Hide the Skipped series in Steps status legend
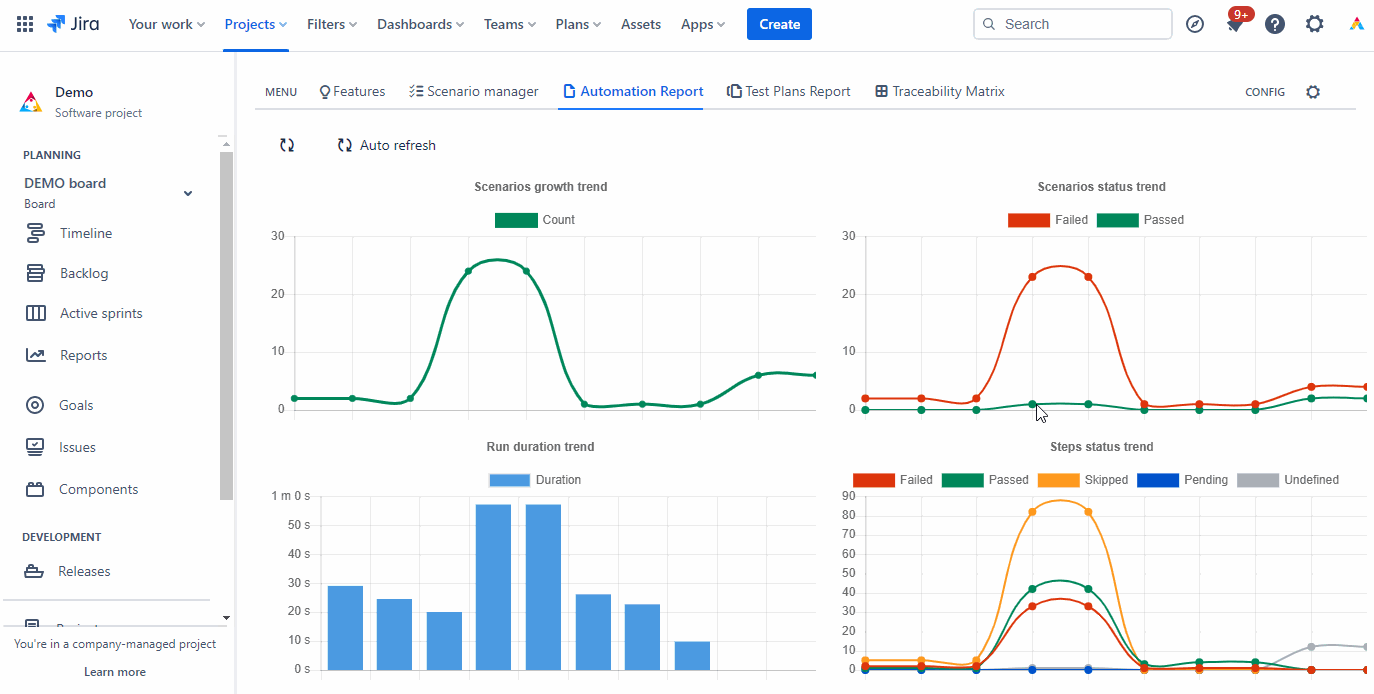Viewport: 1374px width, 694px height. click(1086, 479)
